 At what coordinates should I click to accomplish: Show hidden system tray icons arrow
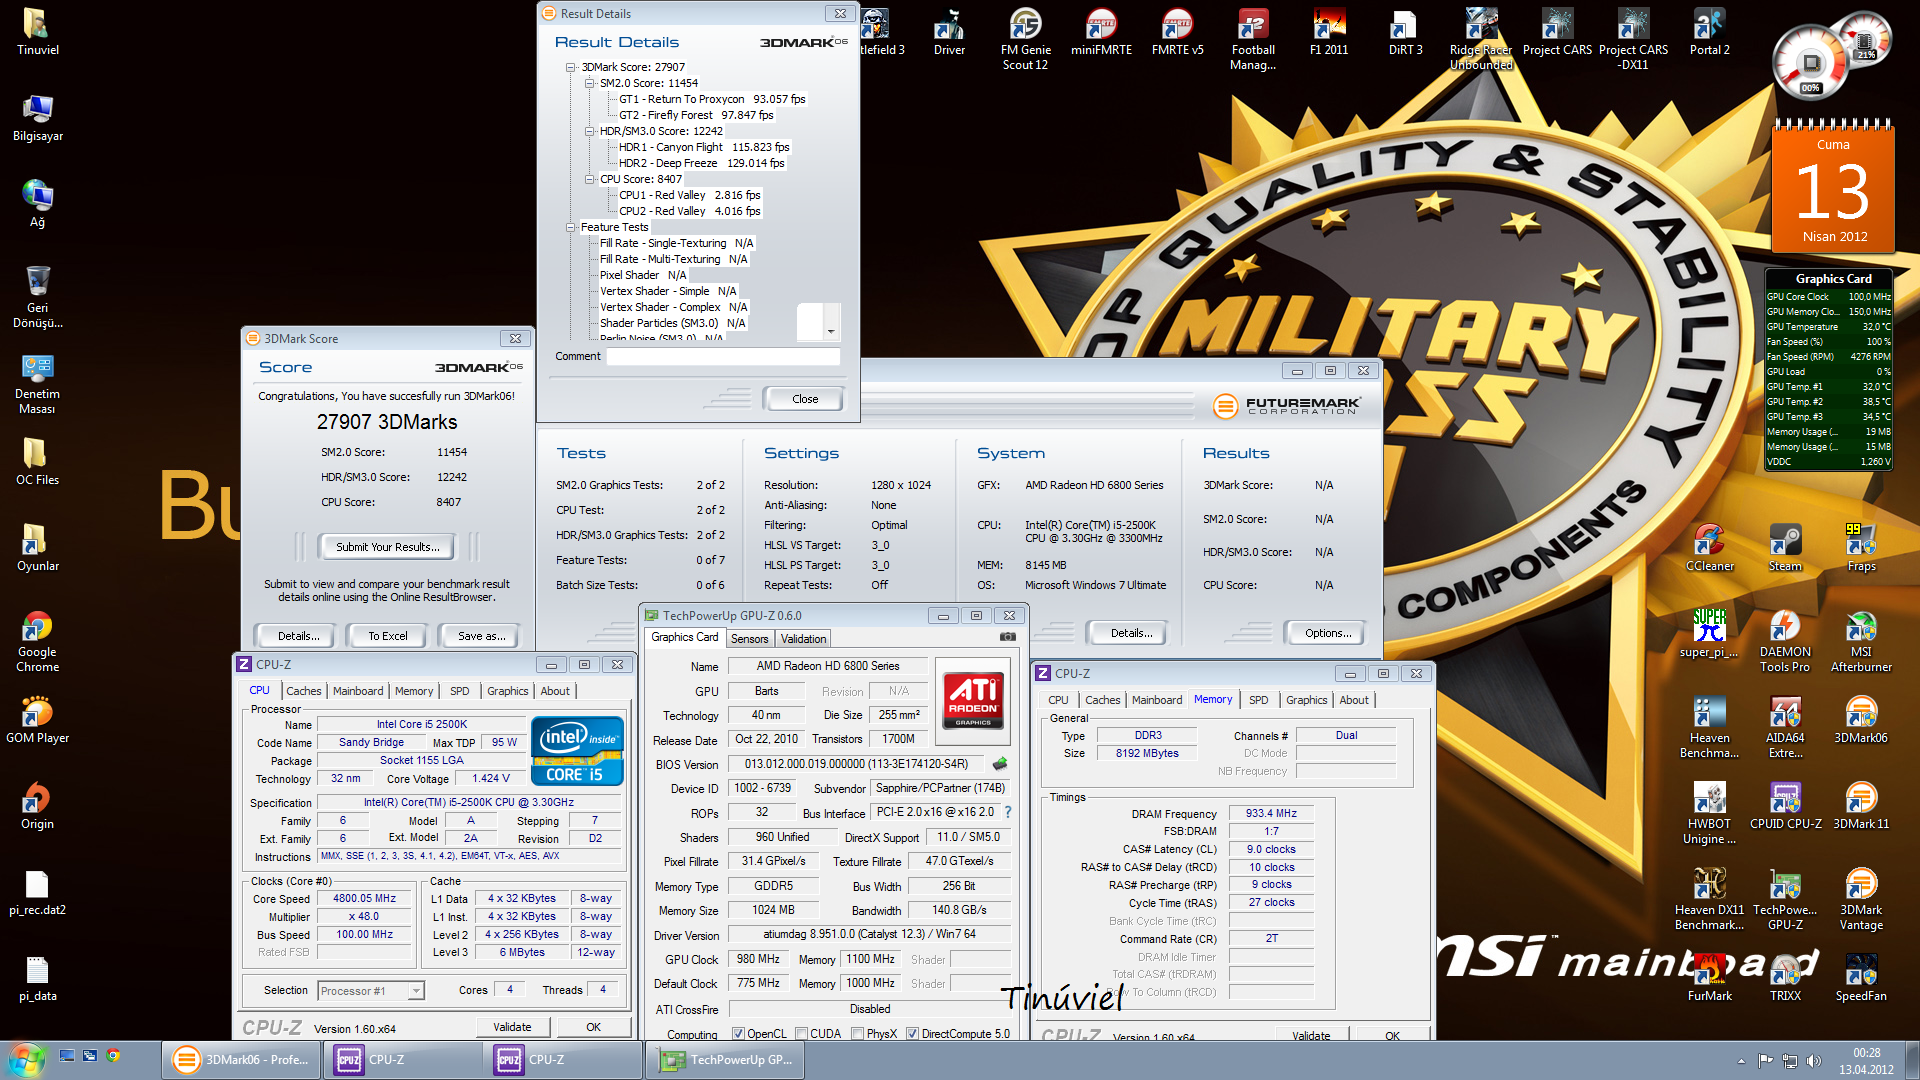coord(1741,1061)
